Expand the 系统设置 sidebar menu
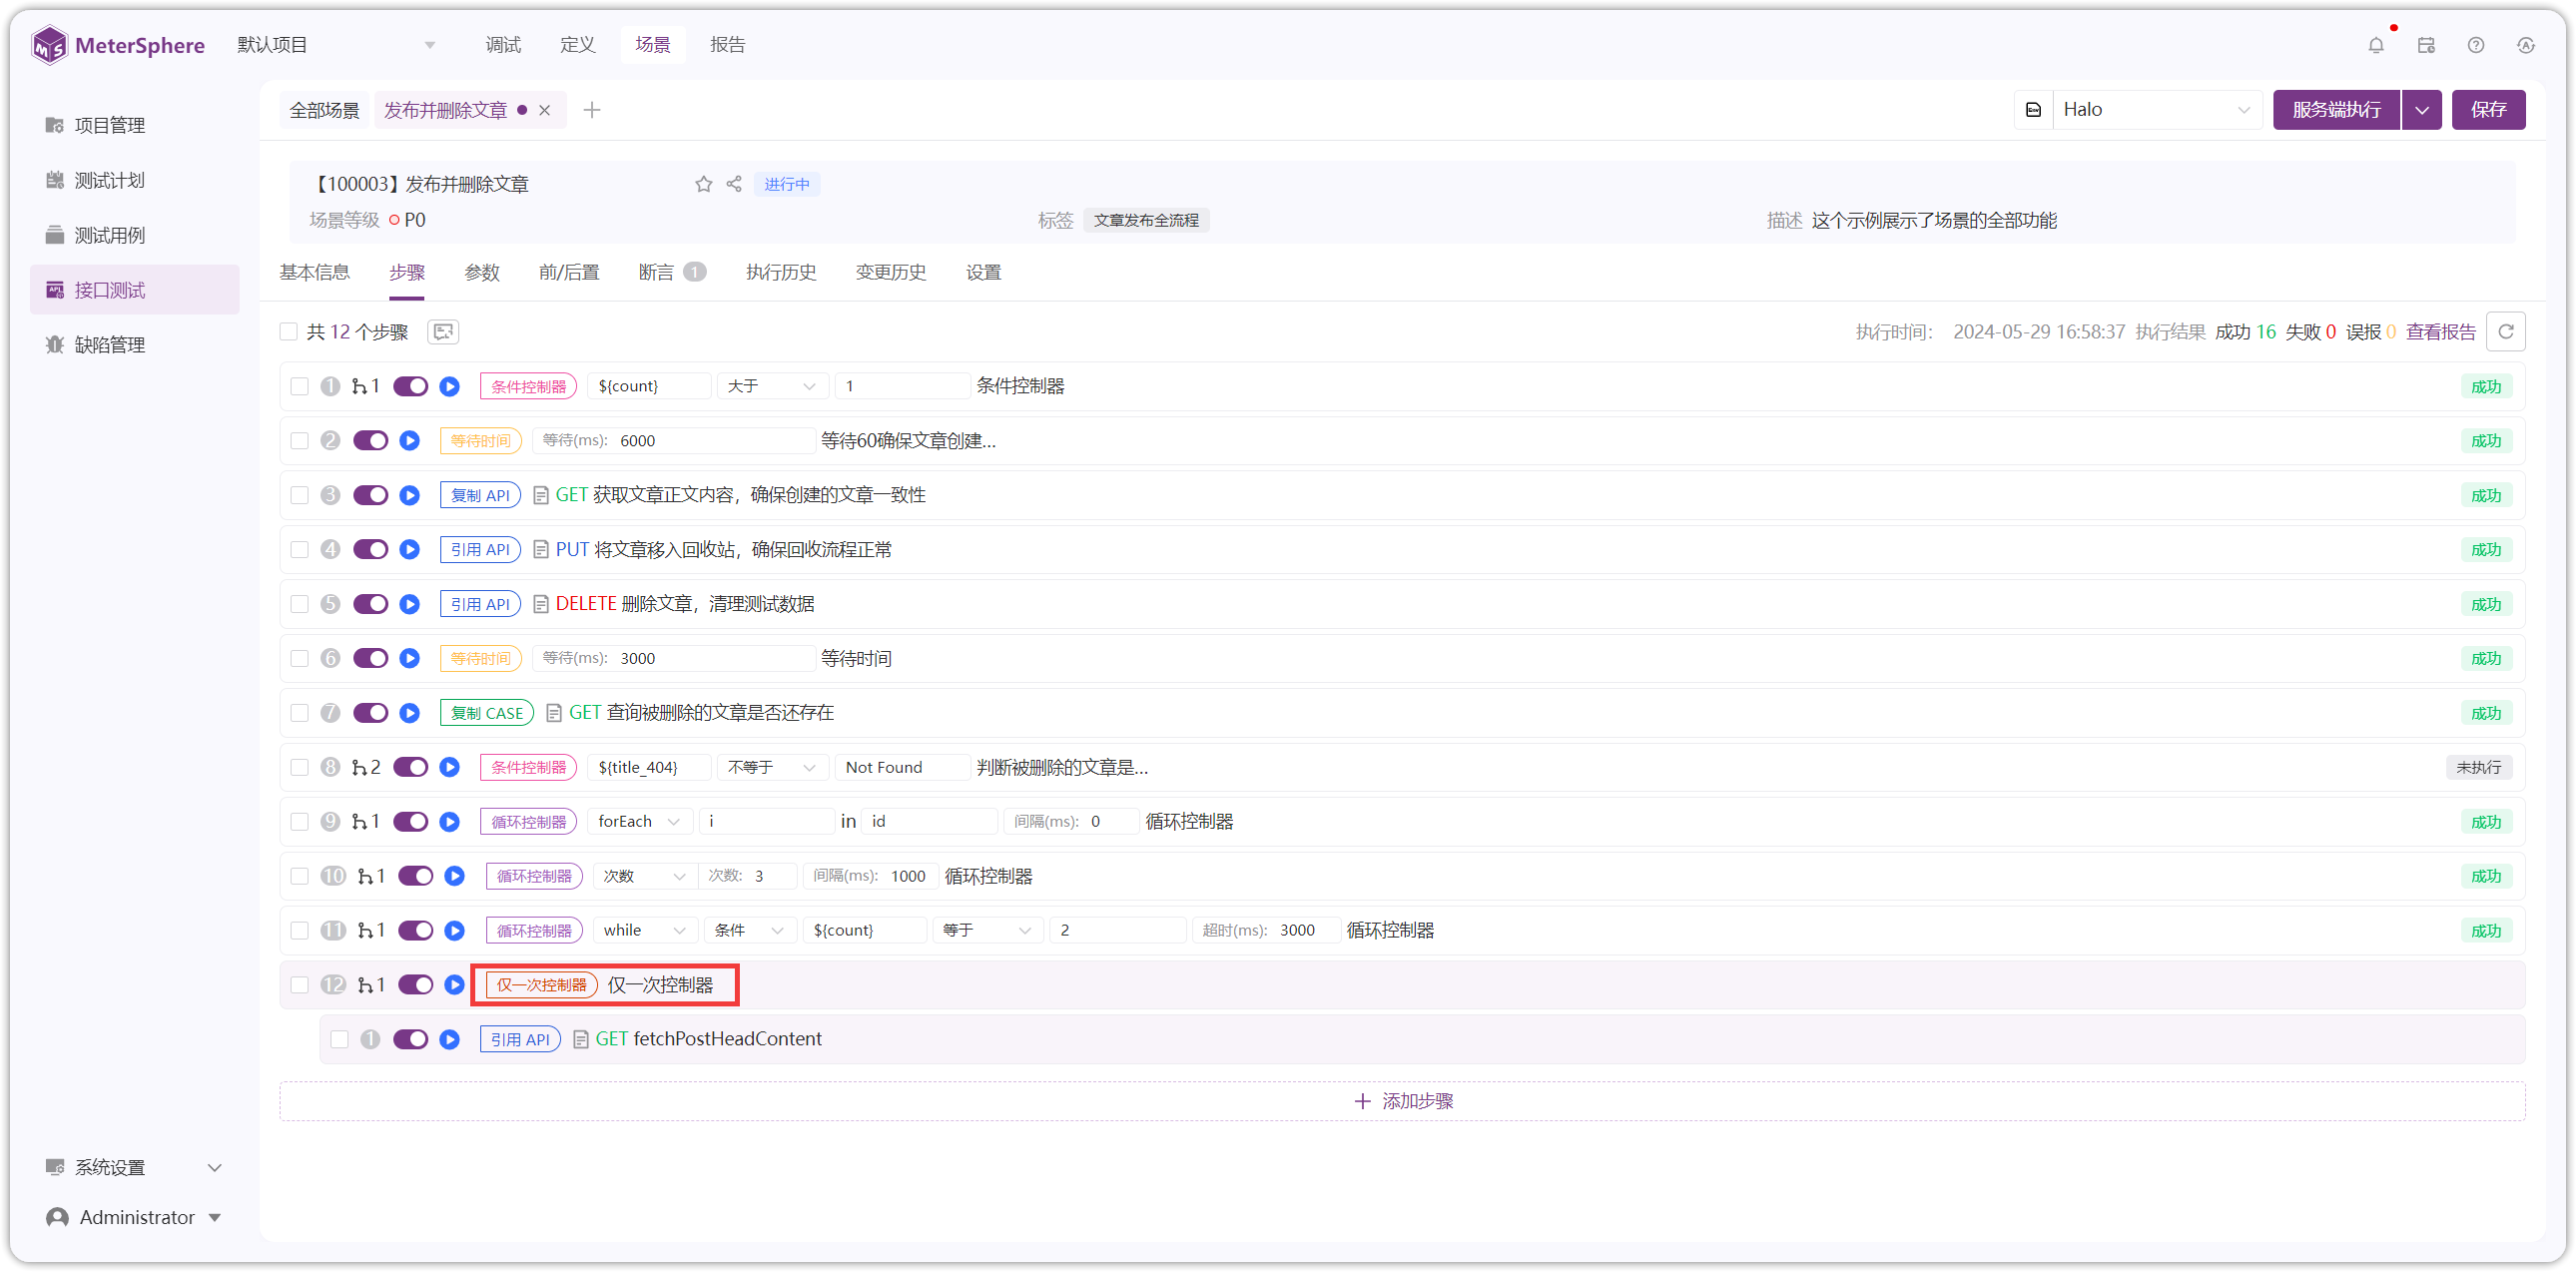This screenshot has height=1272, width=2576. [x=135, y=1168]
